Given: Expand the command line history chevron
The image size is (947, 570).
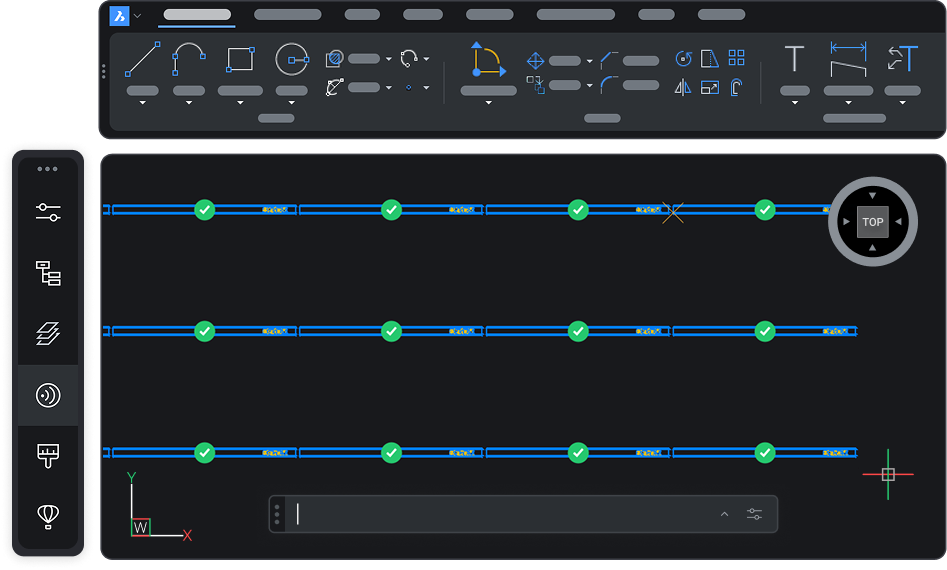Looking at the screenshot, I should click(x=724, y=514).
